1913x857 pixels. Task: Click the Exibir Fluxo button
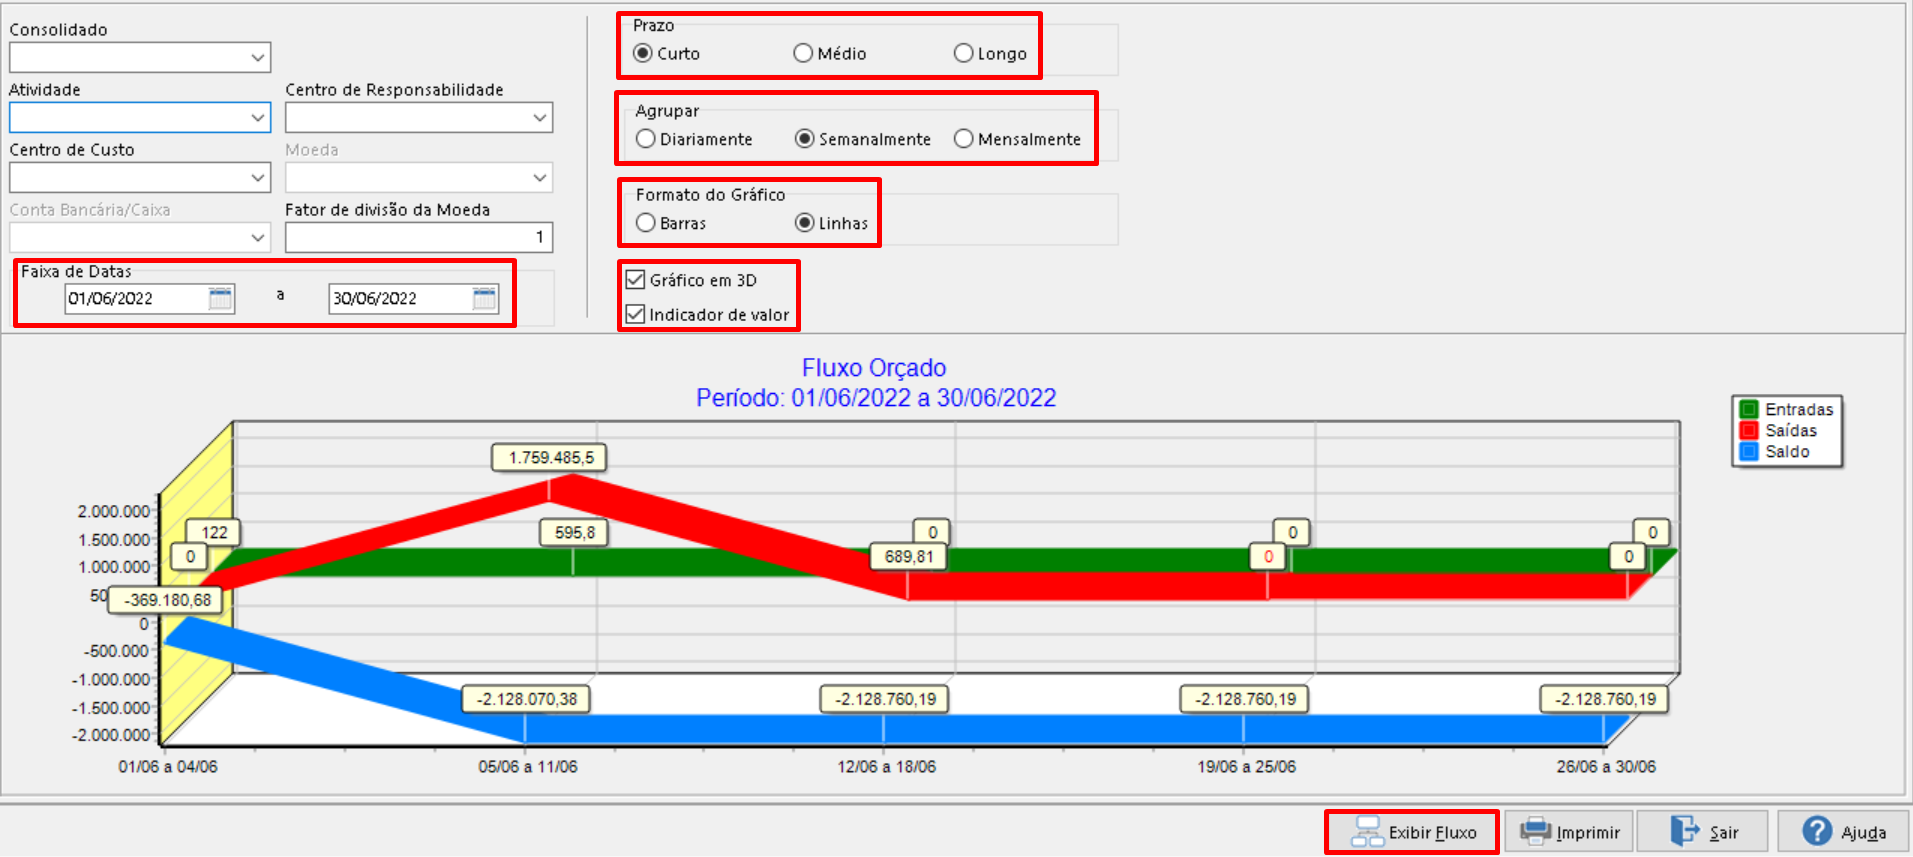[1412, 832]
